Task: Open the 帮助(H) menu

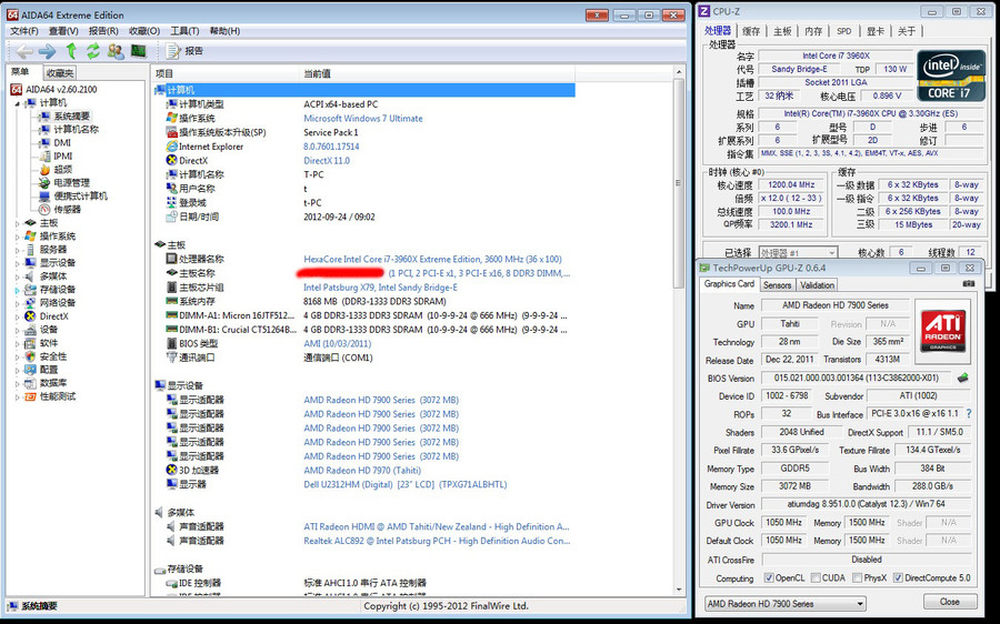Action: (x=224, y=31)
